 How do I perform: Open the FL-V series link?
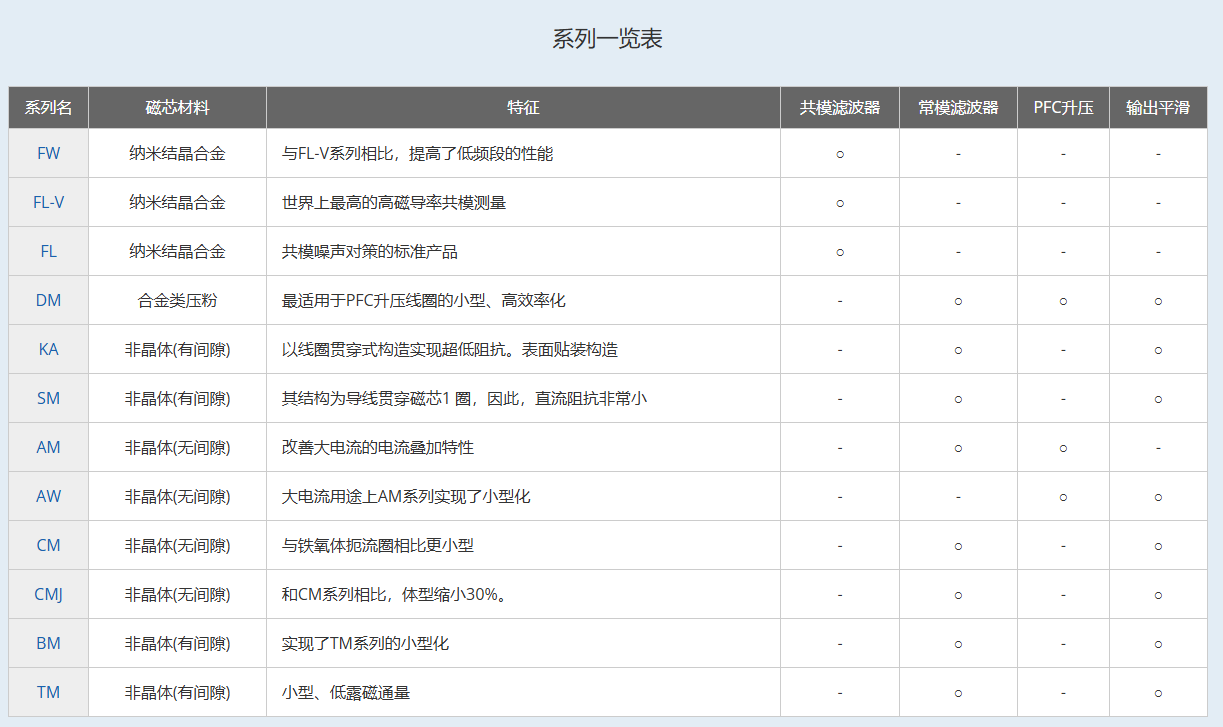(x=48, y=202)
